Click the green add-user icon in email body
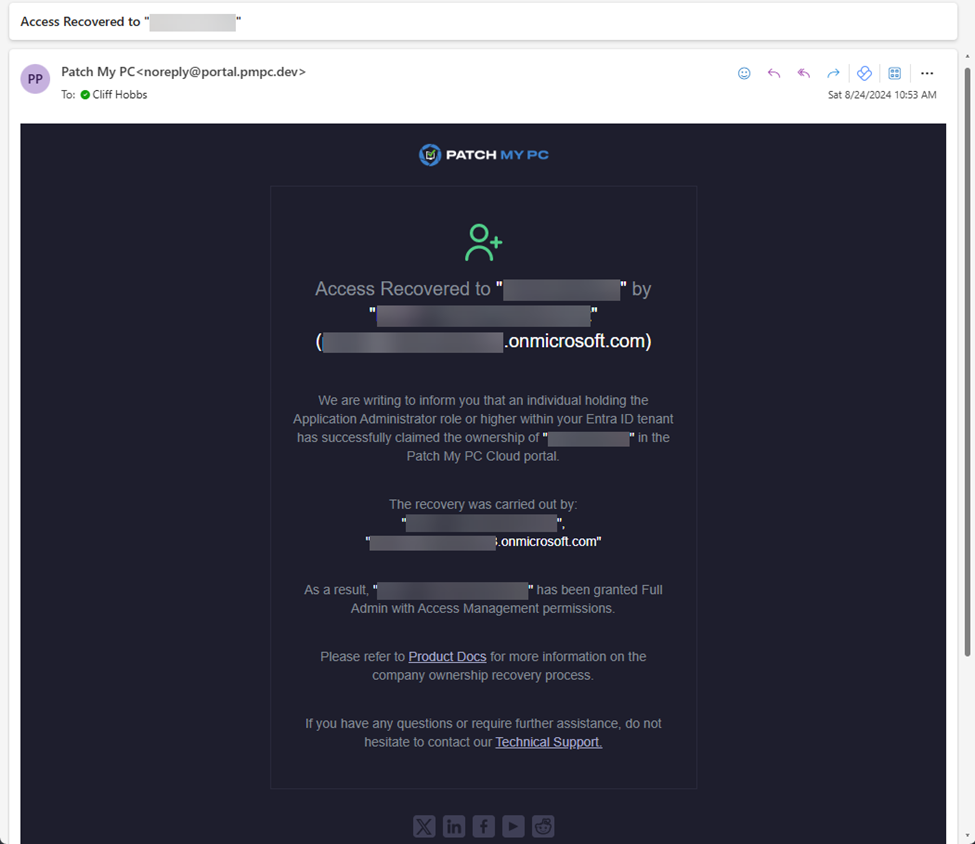This screenshot has width=975, height=844. click(483, 241)
